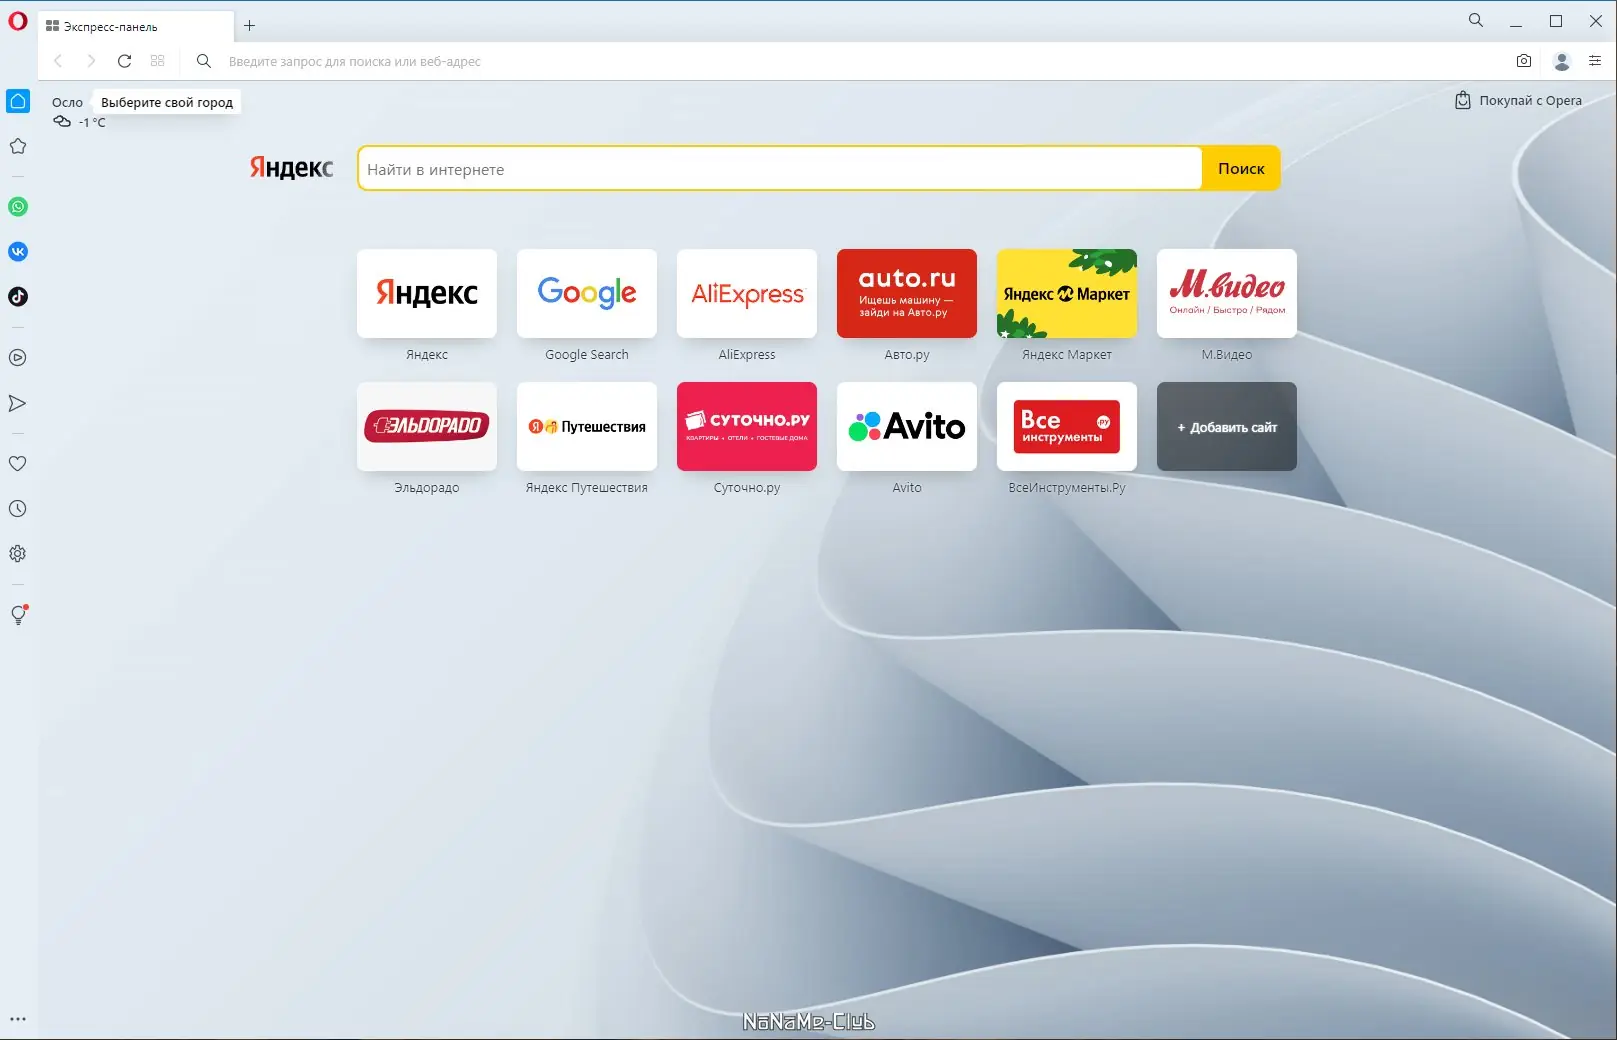Click the back navigation arrow
This screenshot has width=1617, height=1040.
(58, 61)
